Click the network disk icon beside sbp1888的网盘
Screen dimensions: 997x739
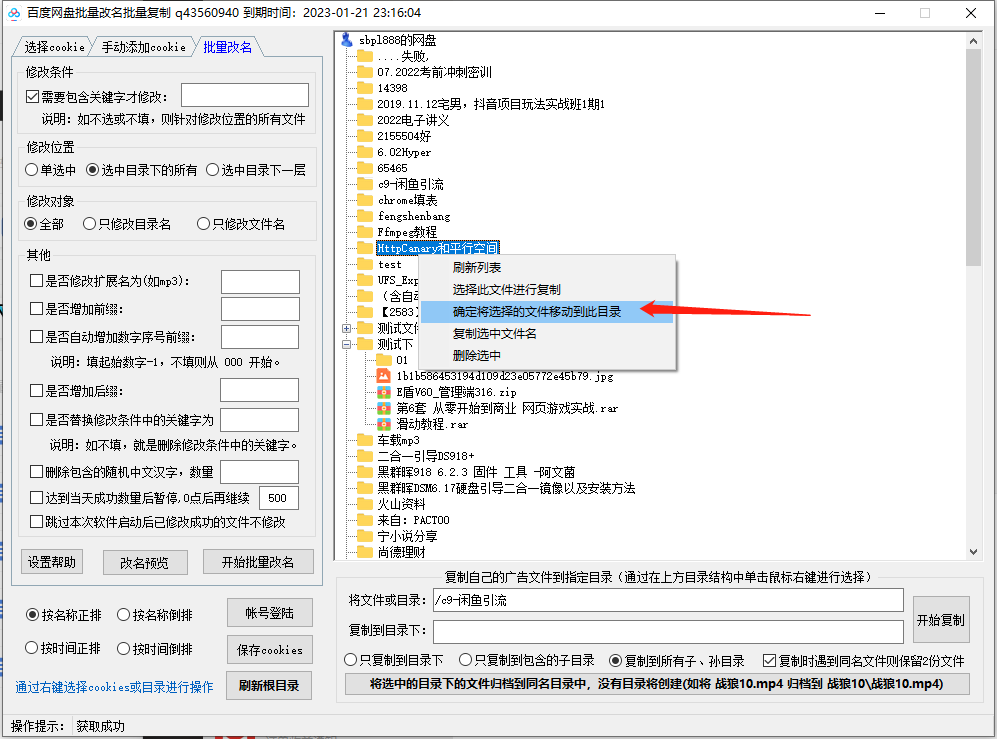346,40
